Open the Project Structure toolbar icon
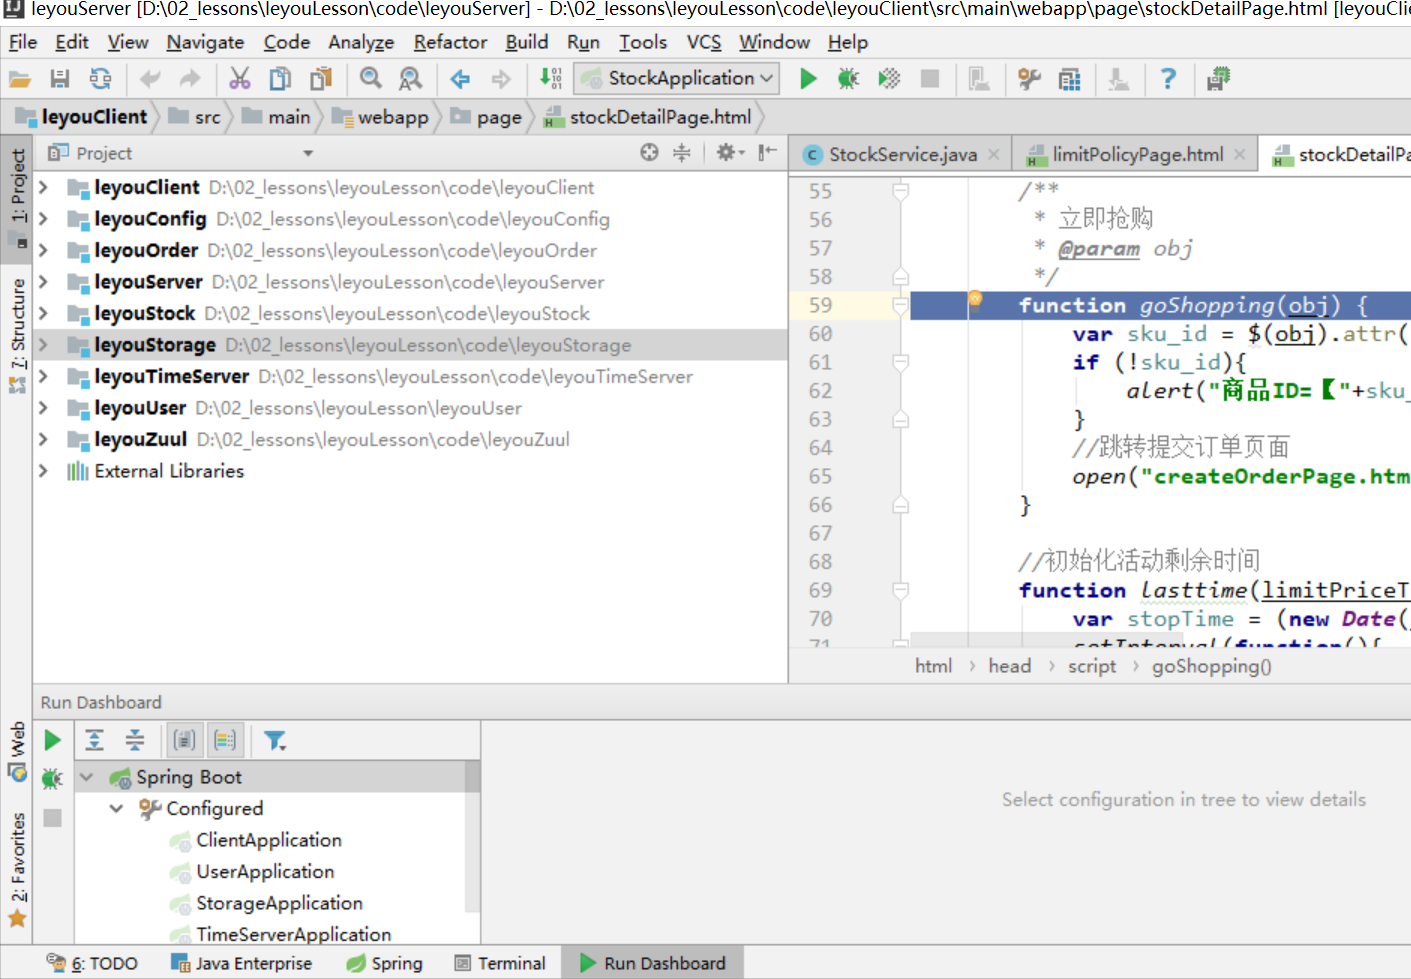The width and height of the screenshot is (1411, 979). (1069, 79)
